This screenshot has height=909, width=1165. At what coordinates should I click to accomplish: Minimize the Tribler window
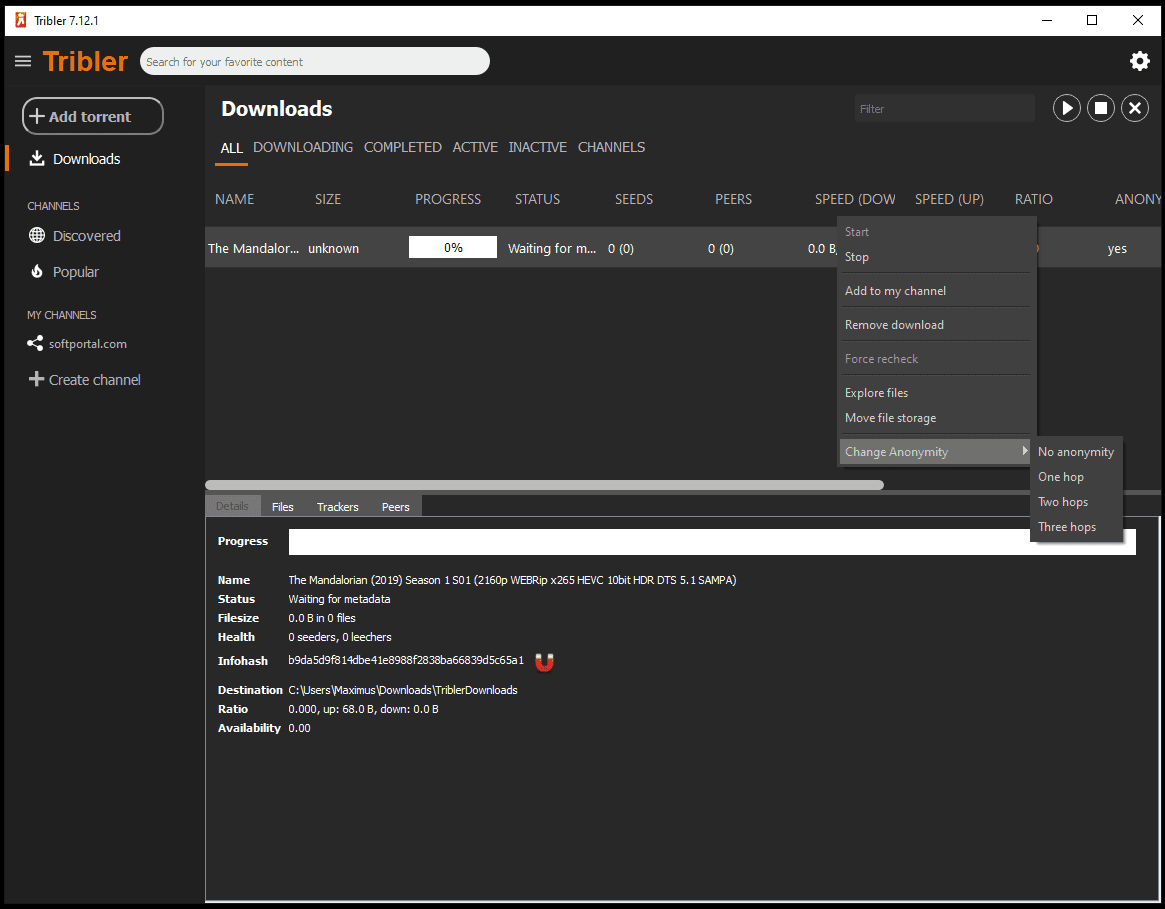pos(1047,21)
